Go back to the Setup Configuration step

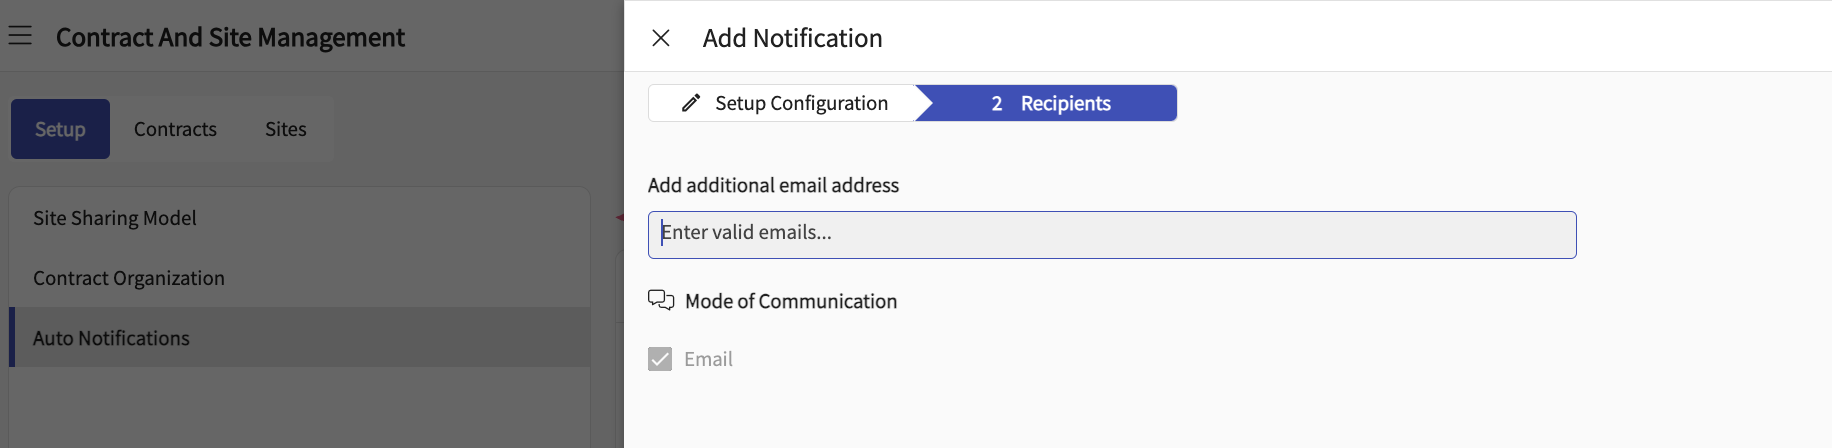click(x=784, y=103)
